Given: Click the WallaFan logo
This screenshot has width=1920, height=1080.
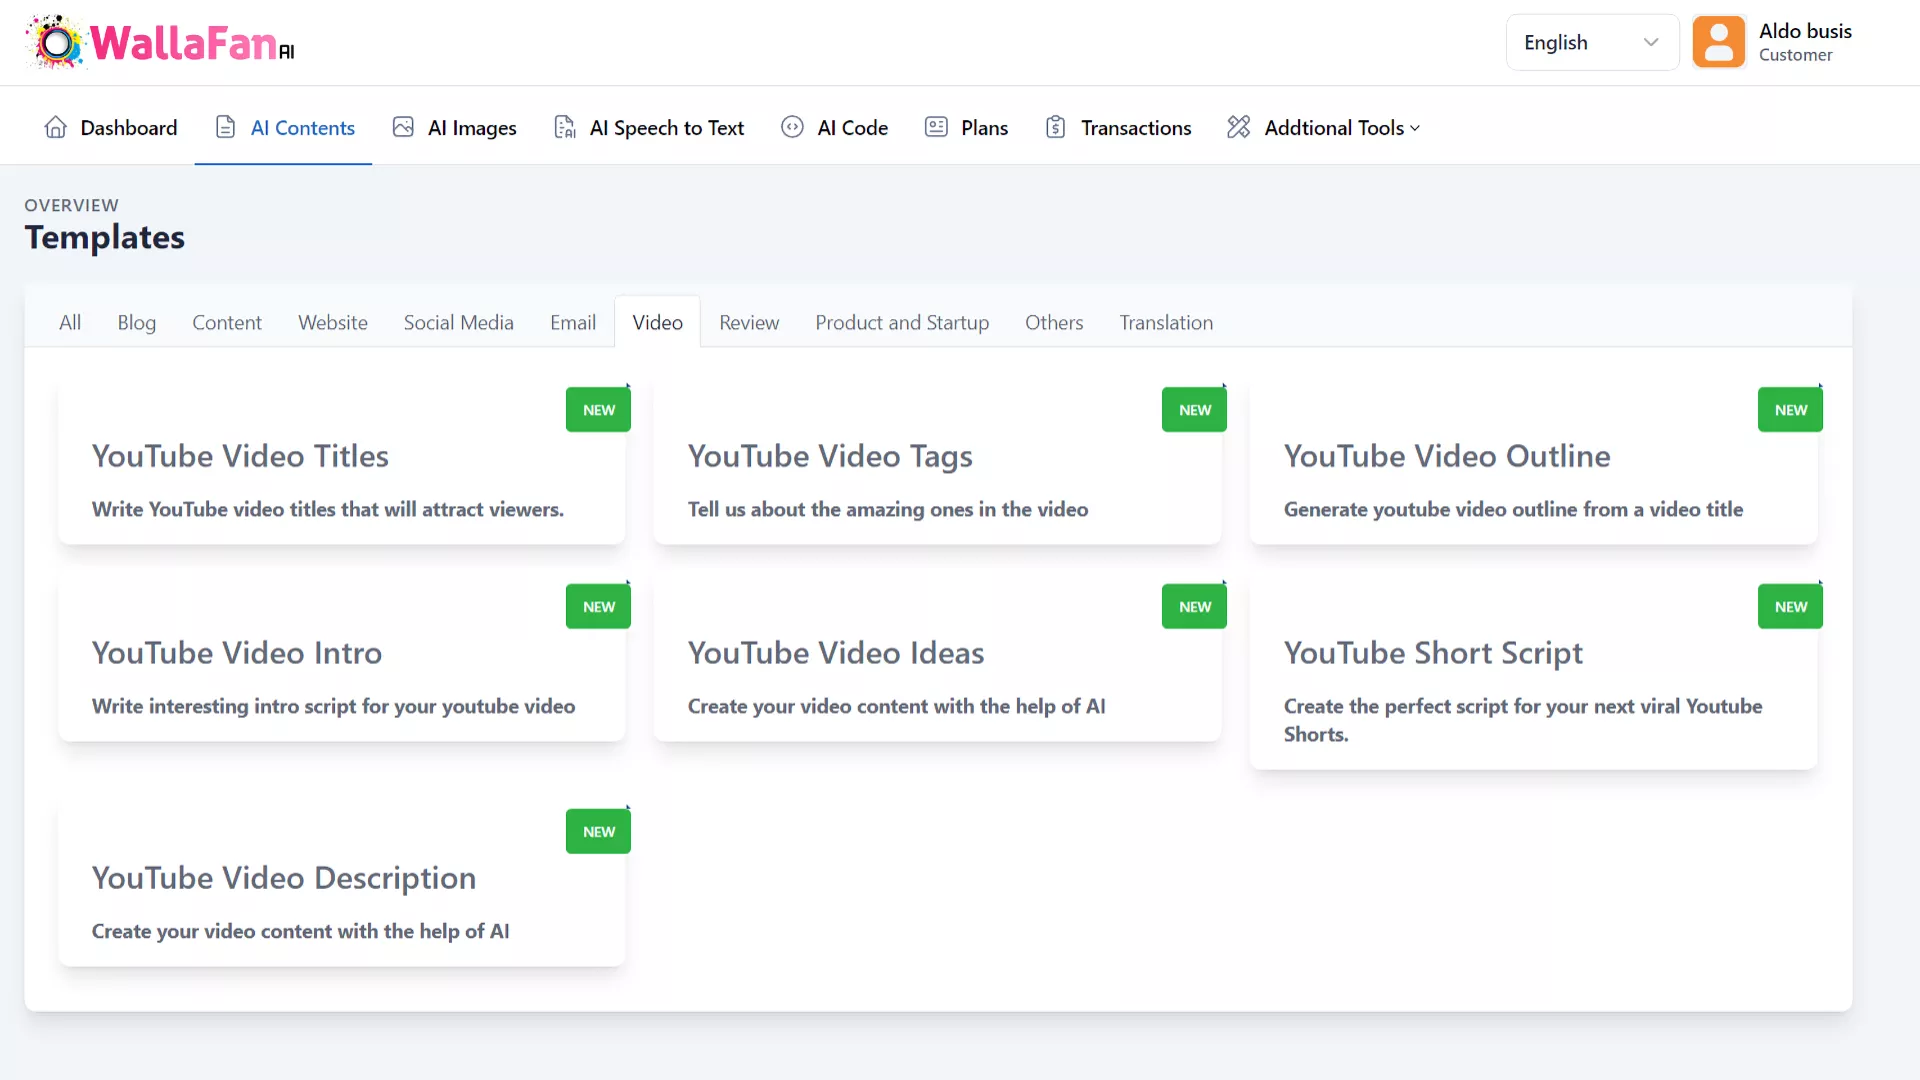Looking at the screenshot, I should (x=160, y=43).
